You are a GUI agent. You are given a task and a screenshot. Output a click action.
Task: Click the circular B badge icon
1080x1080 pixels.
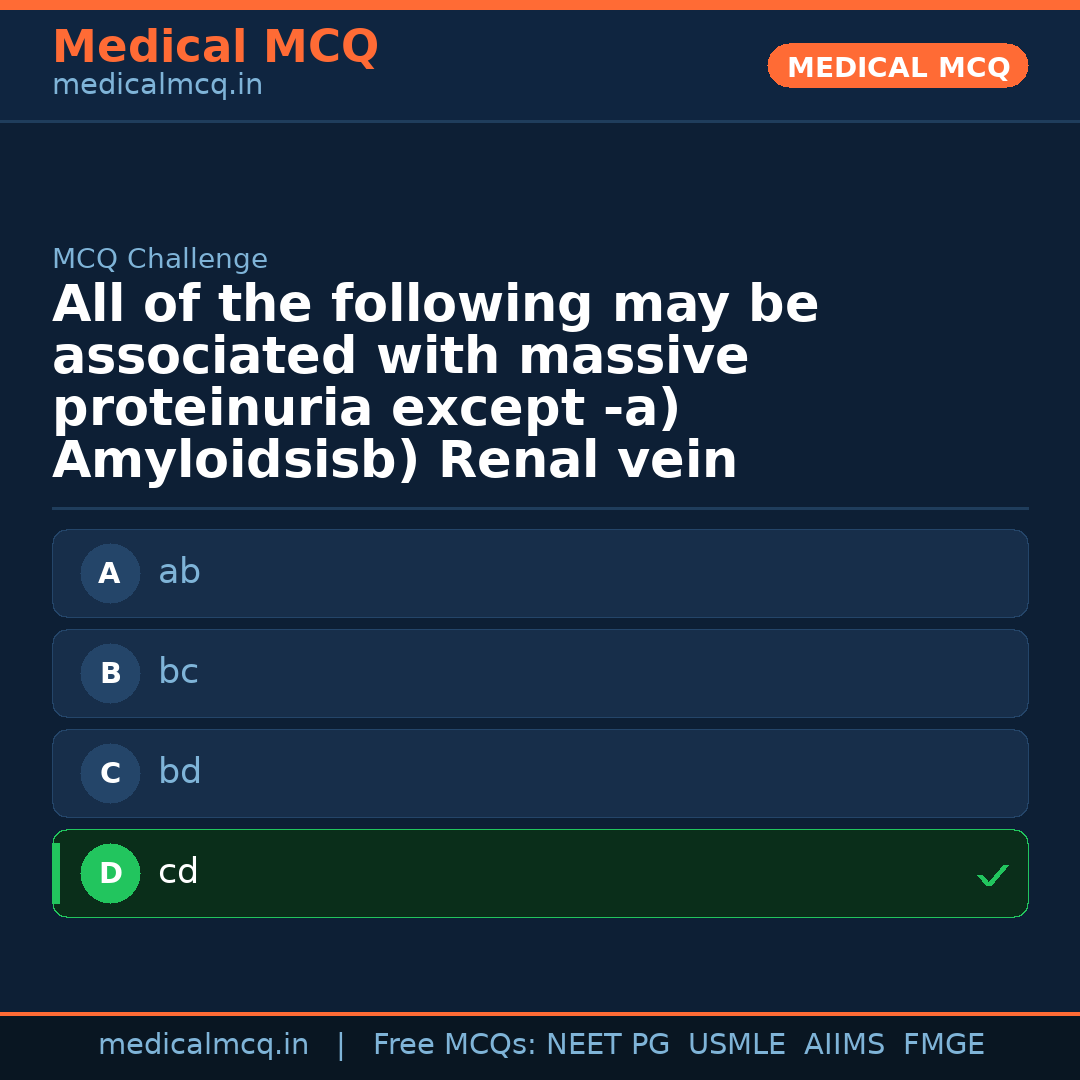coord(110,673)
